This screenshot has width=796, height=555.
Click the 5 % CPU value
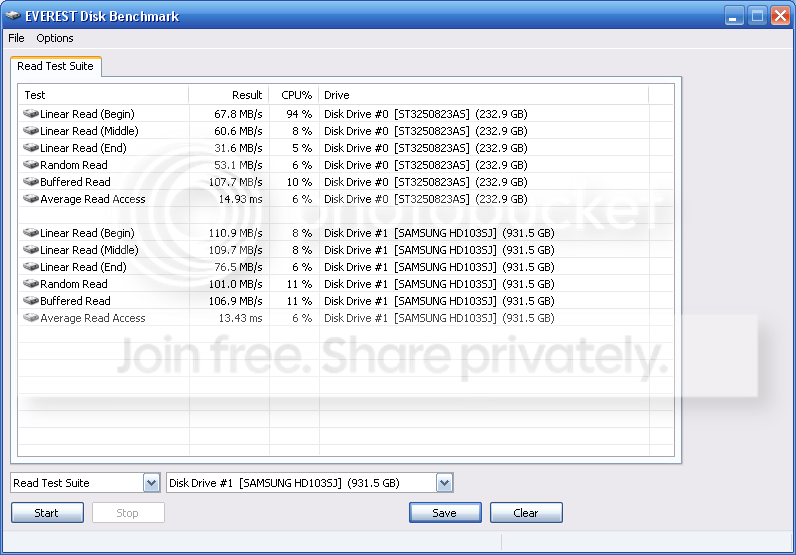(x=302, y=148)
